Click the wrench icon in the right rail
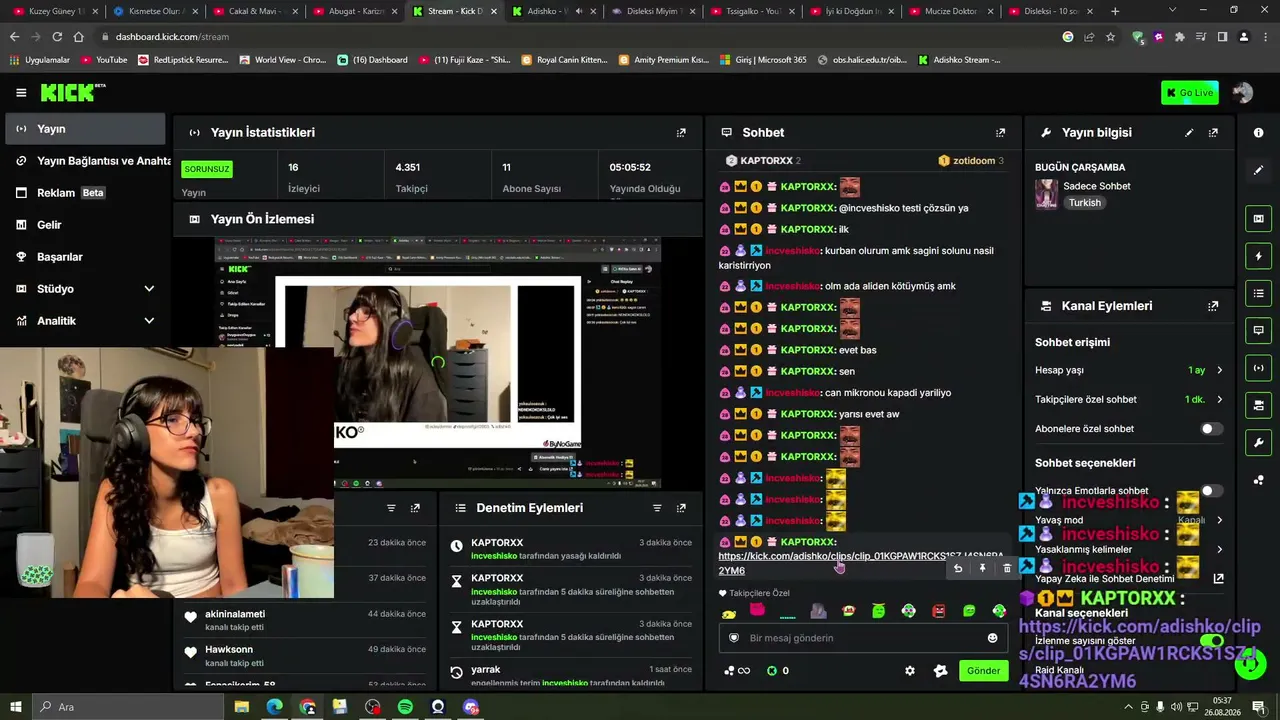The image size is (1280, 720). [1258, 442]
